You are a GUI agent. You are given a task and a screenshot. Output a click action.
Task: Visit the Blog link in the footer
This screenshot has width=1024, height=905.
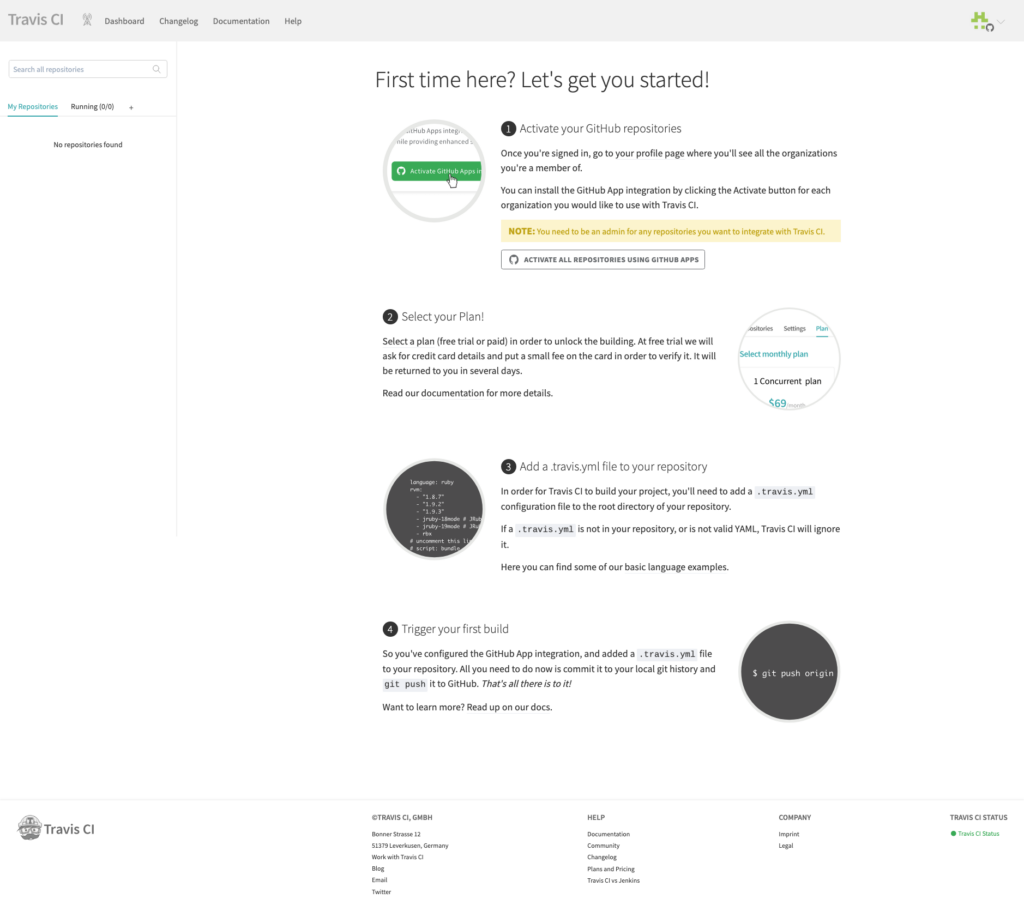coord(377,868)
